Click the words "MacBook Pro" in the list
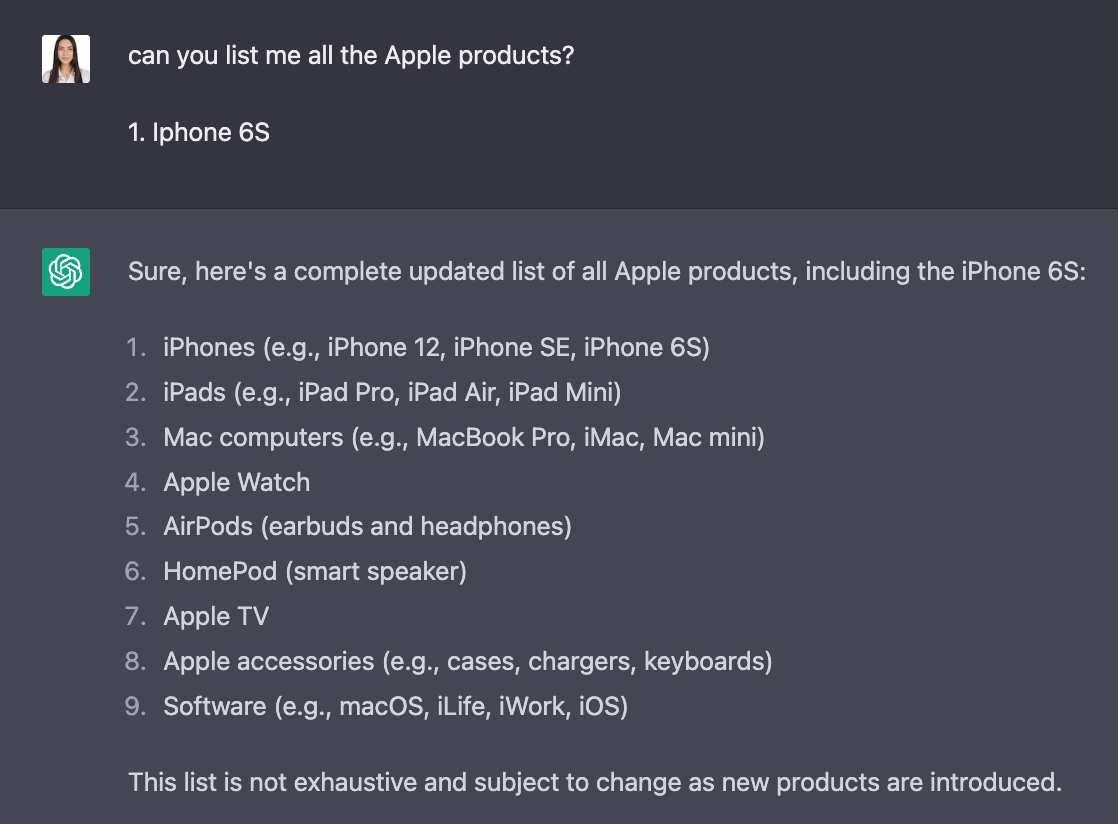The image size is (1118, 824). [495, 437]
